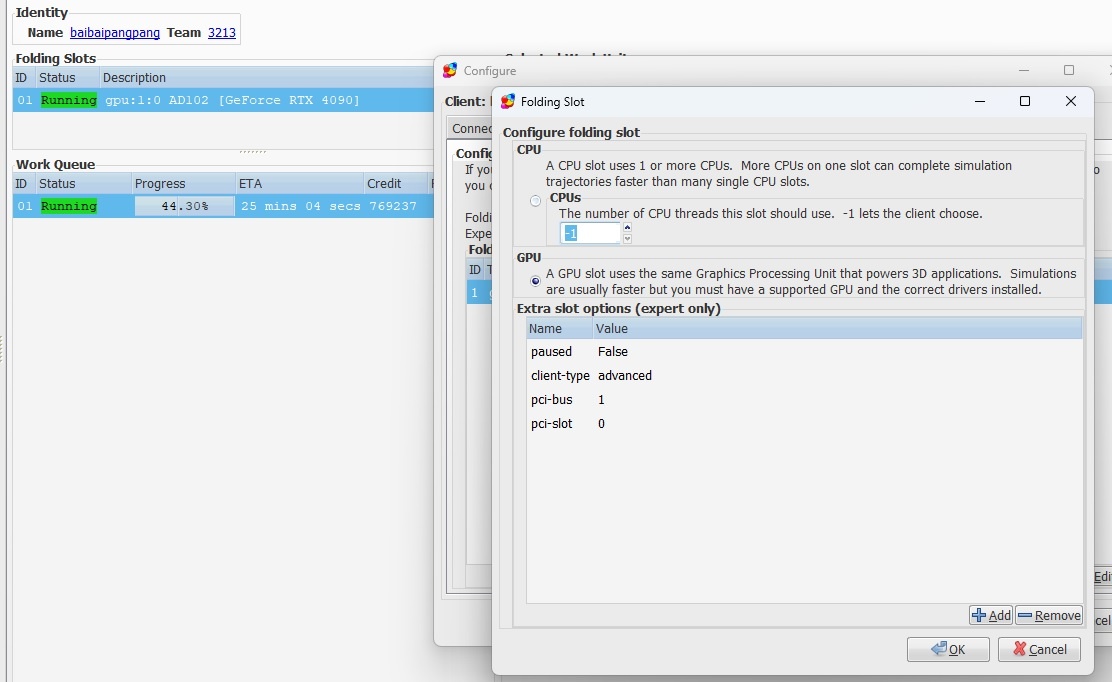
Task: Click the Value column header in extra options
Action: pos(837,328)
